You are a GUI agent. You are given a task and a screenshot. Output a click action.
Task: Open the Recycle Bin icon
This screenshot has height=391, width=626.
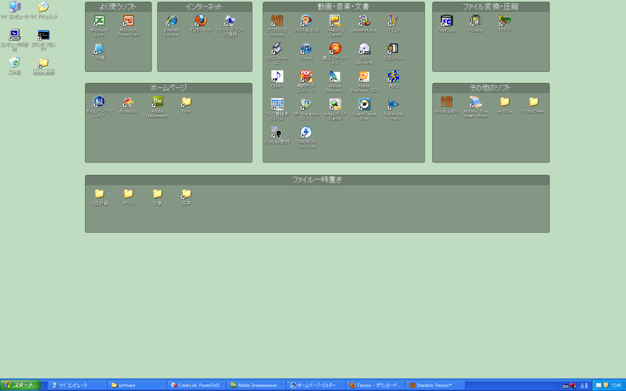(14, 62)
